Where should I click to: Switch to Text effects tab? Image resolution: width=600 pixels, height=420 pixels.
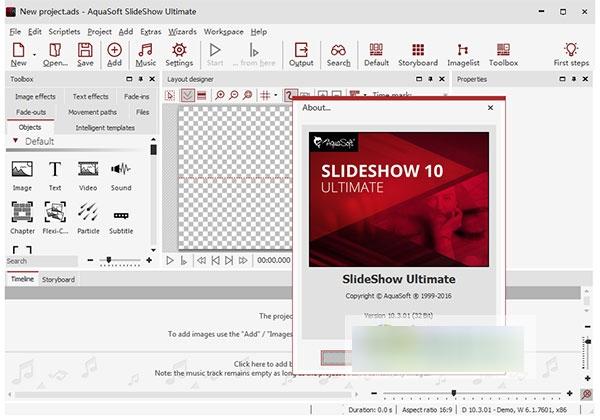pyautogui.click(x=91, y=97)
